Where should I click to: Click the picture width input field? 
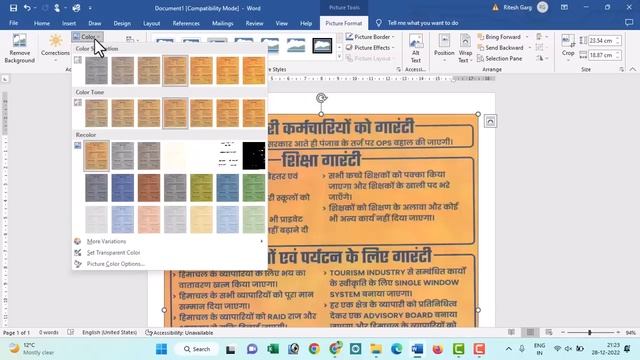[x=602, y=55]
